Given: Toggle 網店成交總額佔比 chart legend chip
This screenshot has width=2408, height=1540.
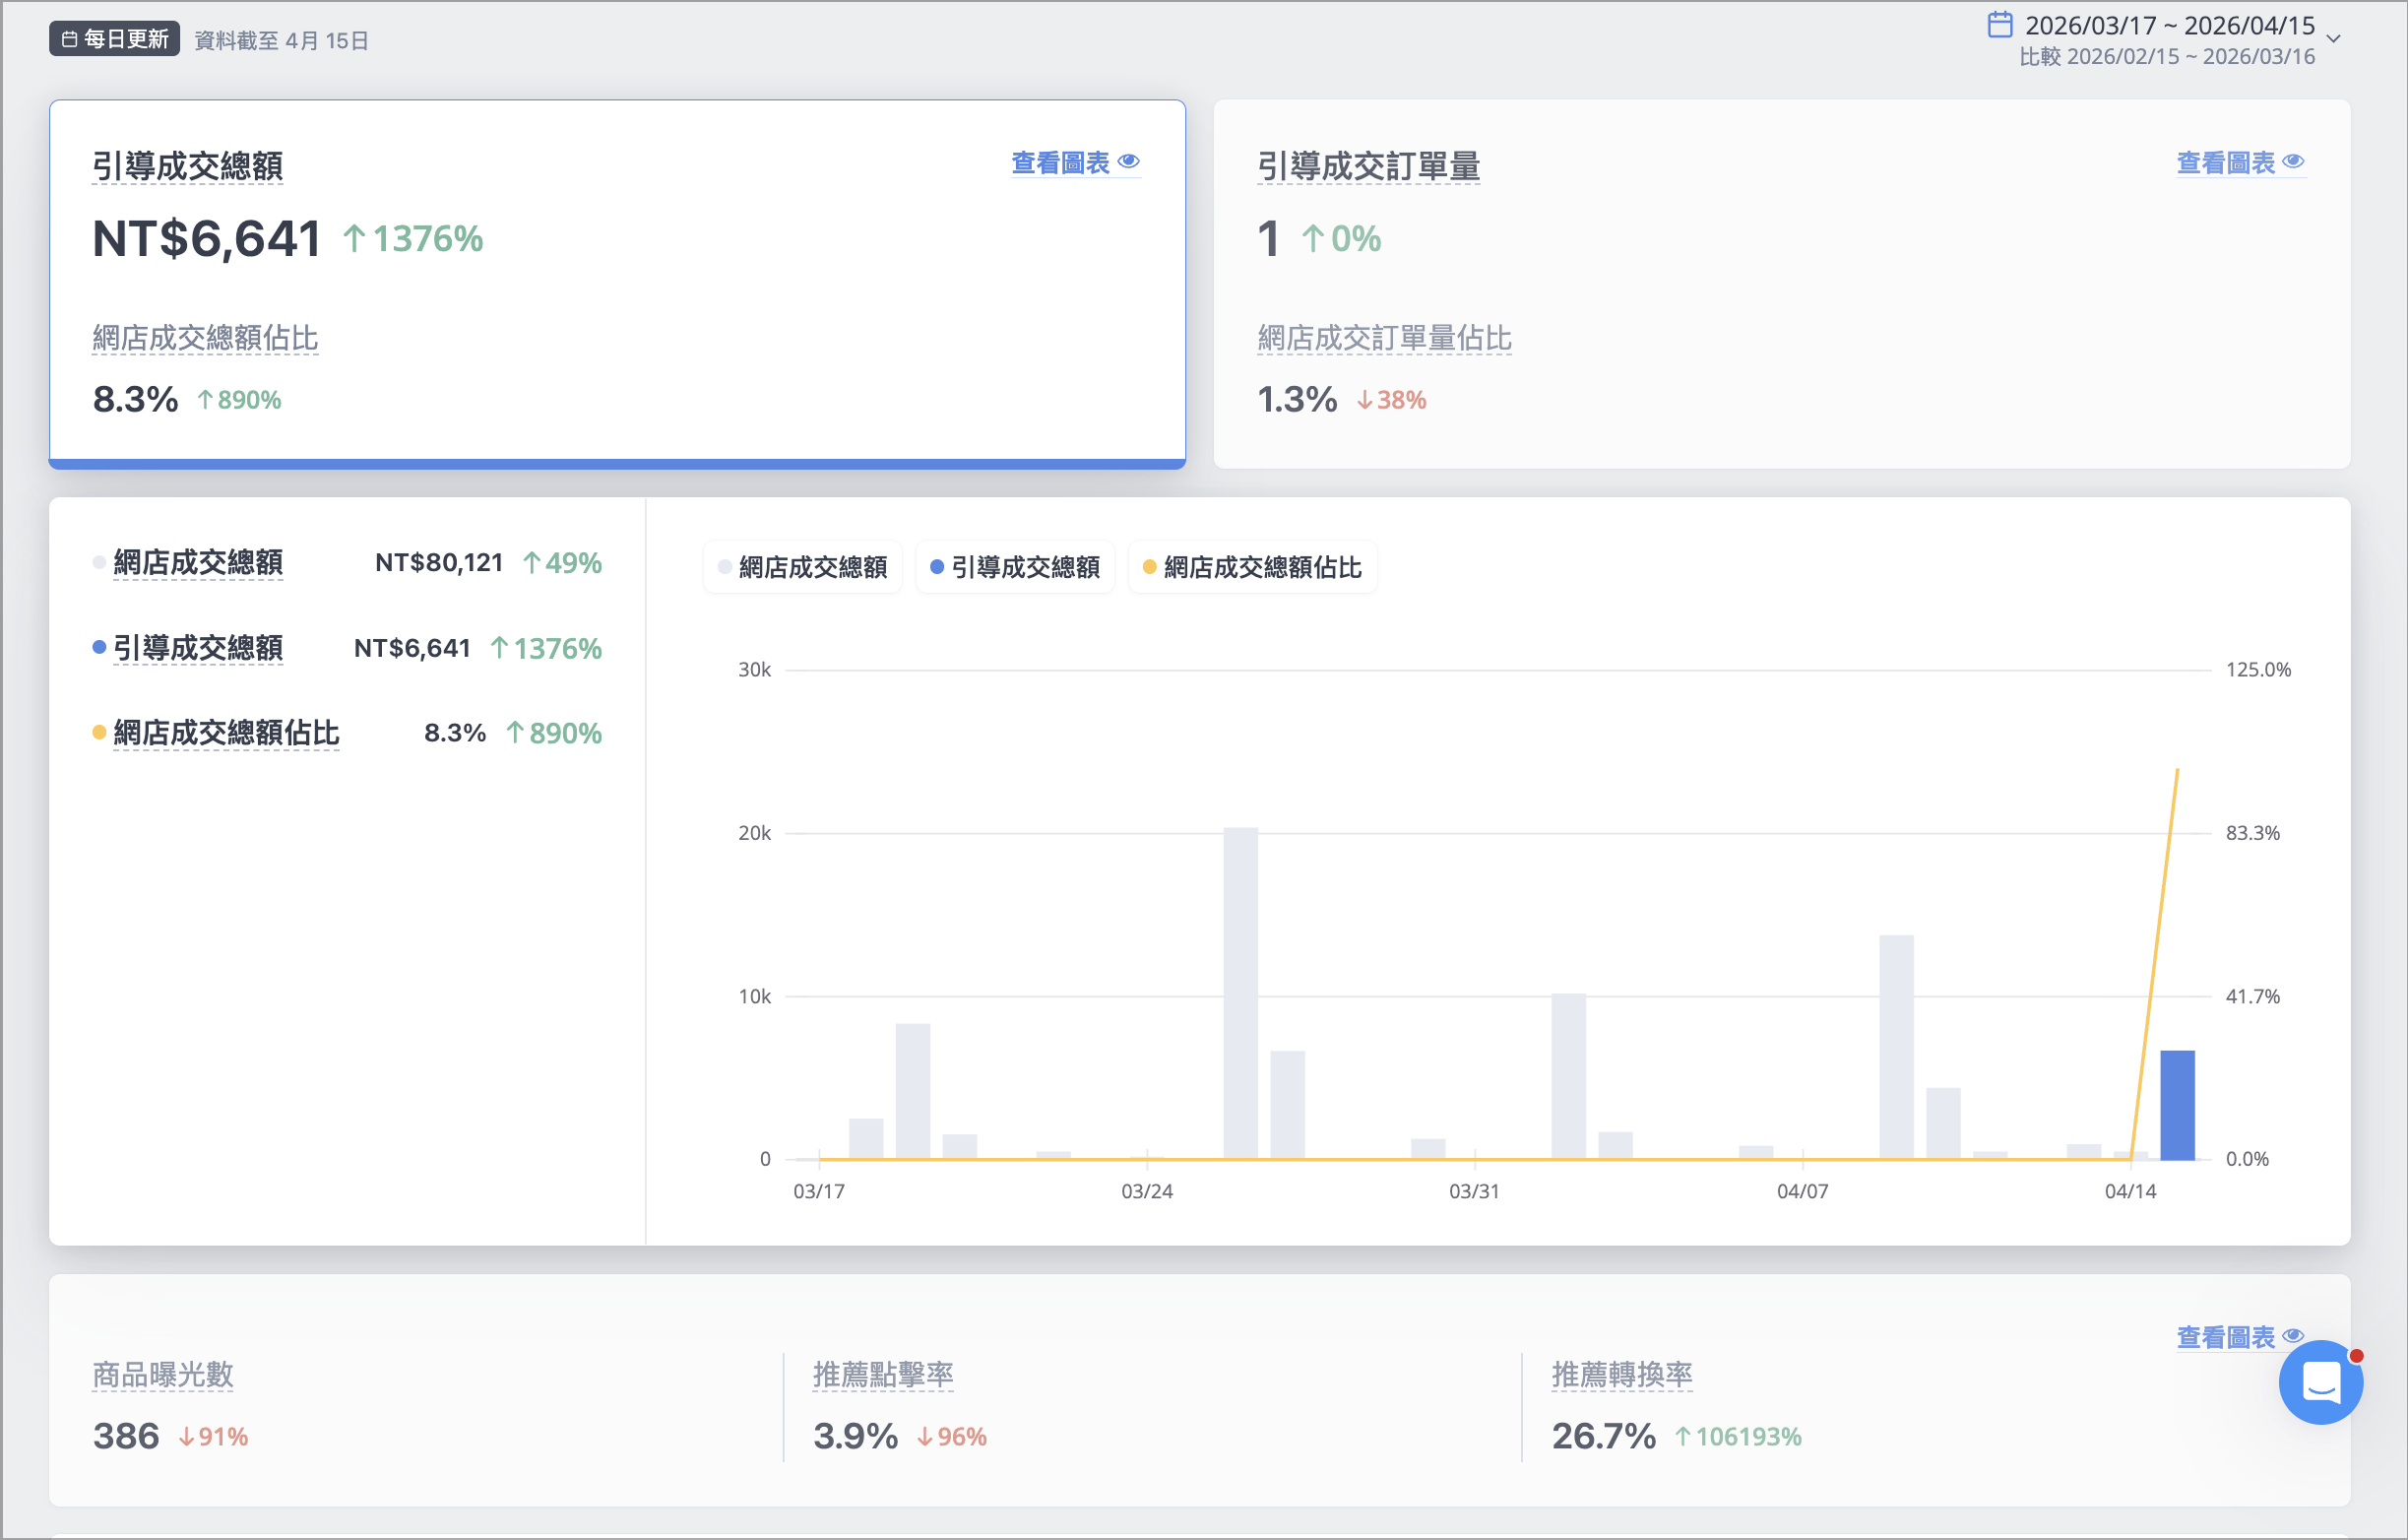Looking at the screenshot, I should pyautogui.click(x=1253, y=567).
